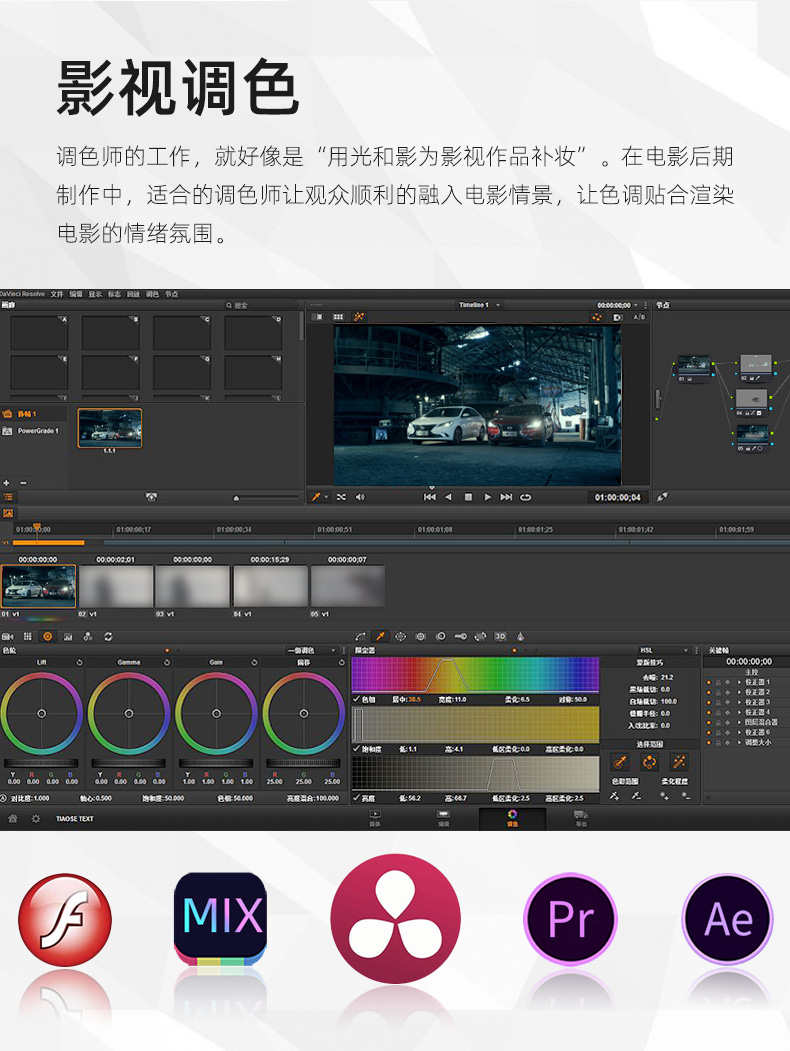The height and width of the screenshot is (1051, 790).
Task: Adjust the Lift master wheel slider
Action: [x=42, y=763]
